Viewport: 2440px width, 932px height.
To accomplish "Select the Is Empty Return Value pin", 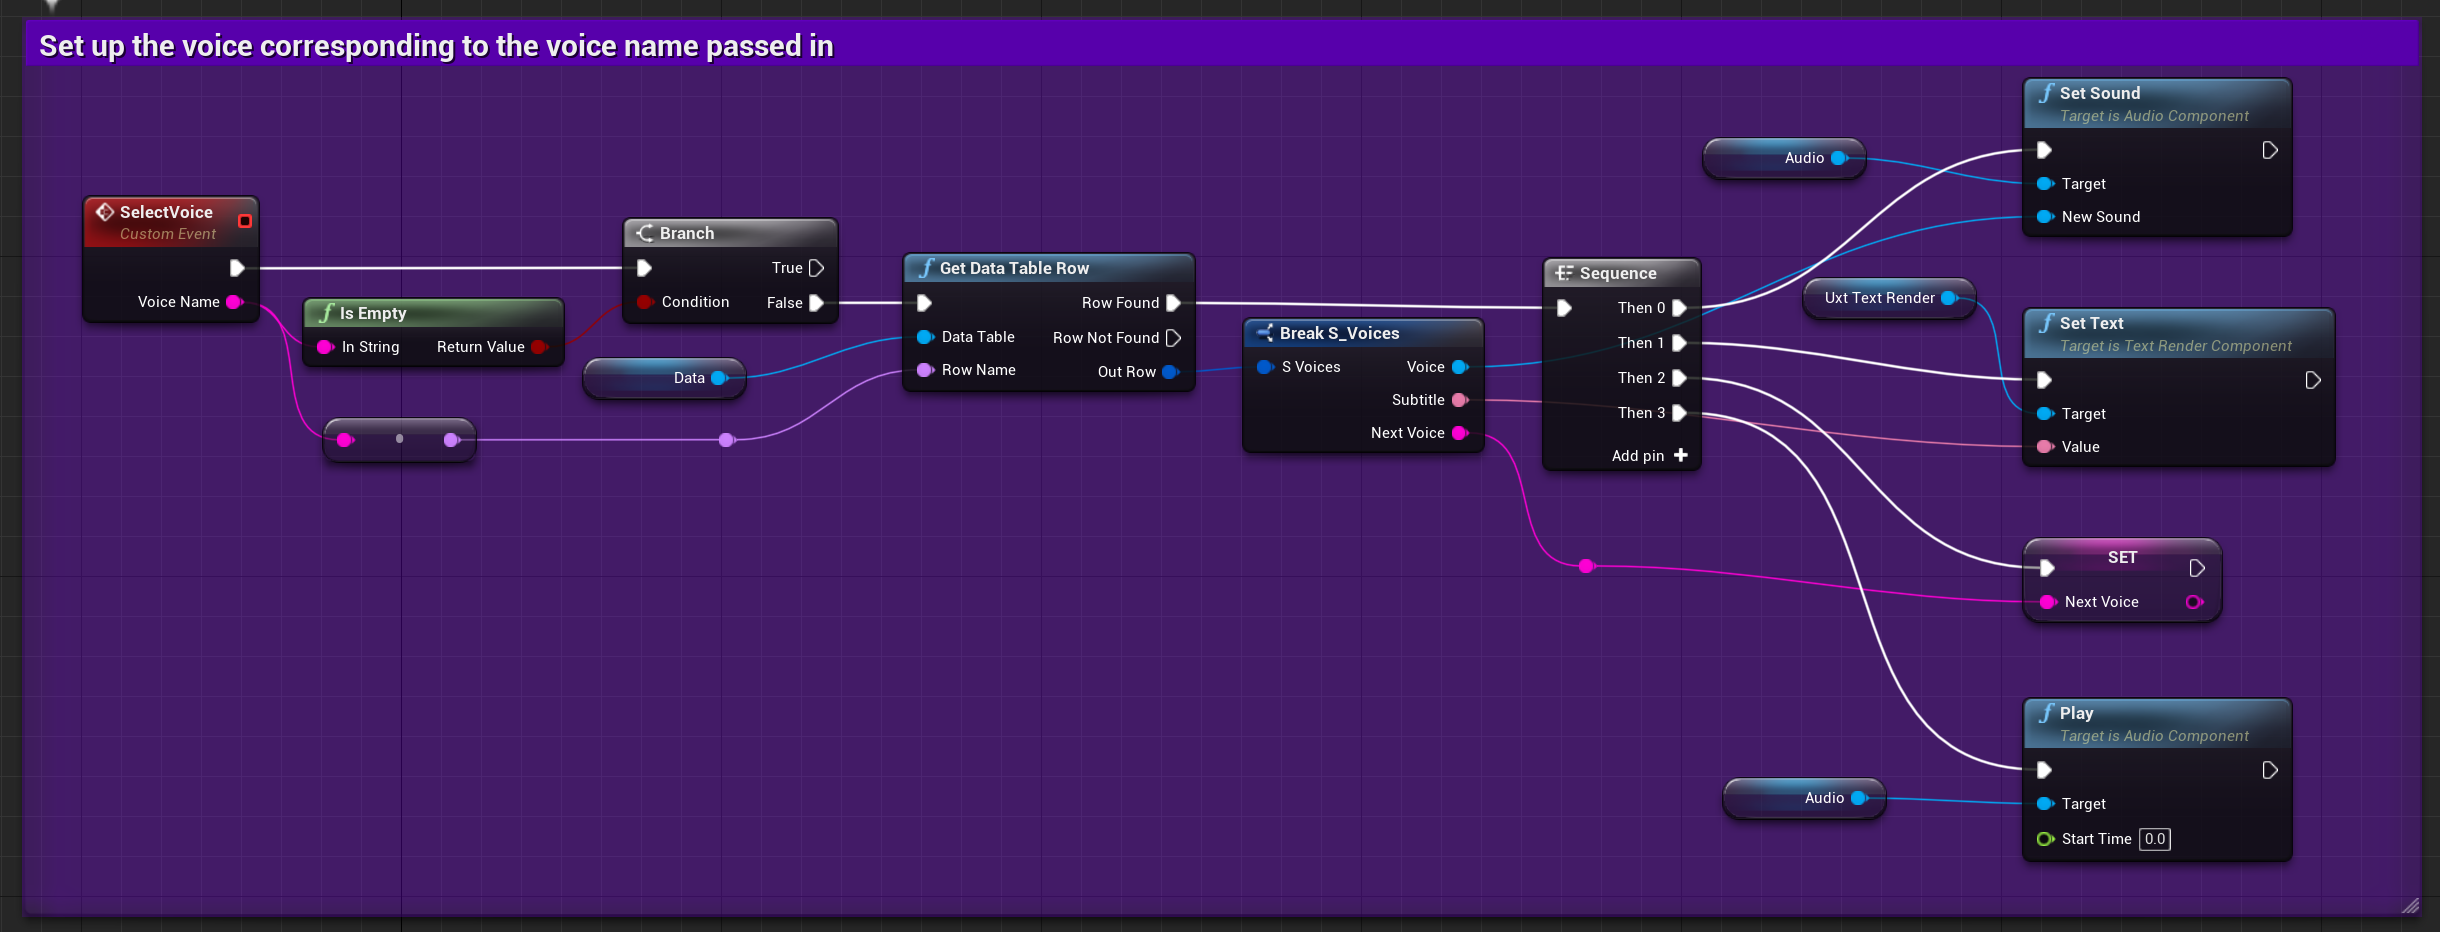I will [x=540, y=347].
